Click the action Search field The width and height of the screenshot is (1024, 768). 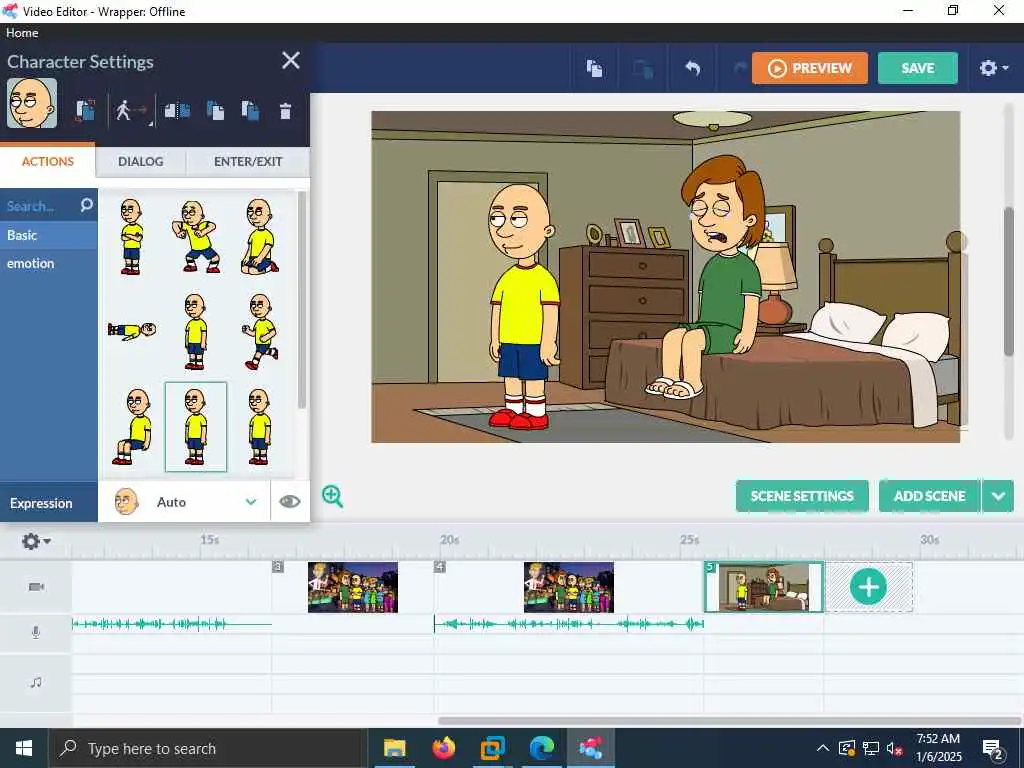coord(39,206)
